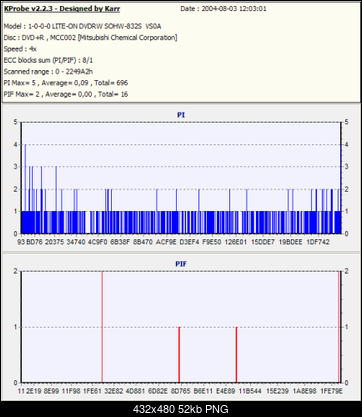
Task: Click 32E82 label on PIF axis
Action: click(114, 391)
